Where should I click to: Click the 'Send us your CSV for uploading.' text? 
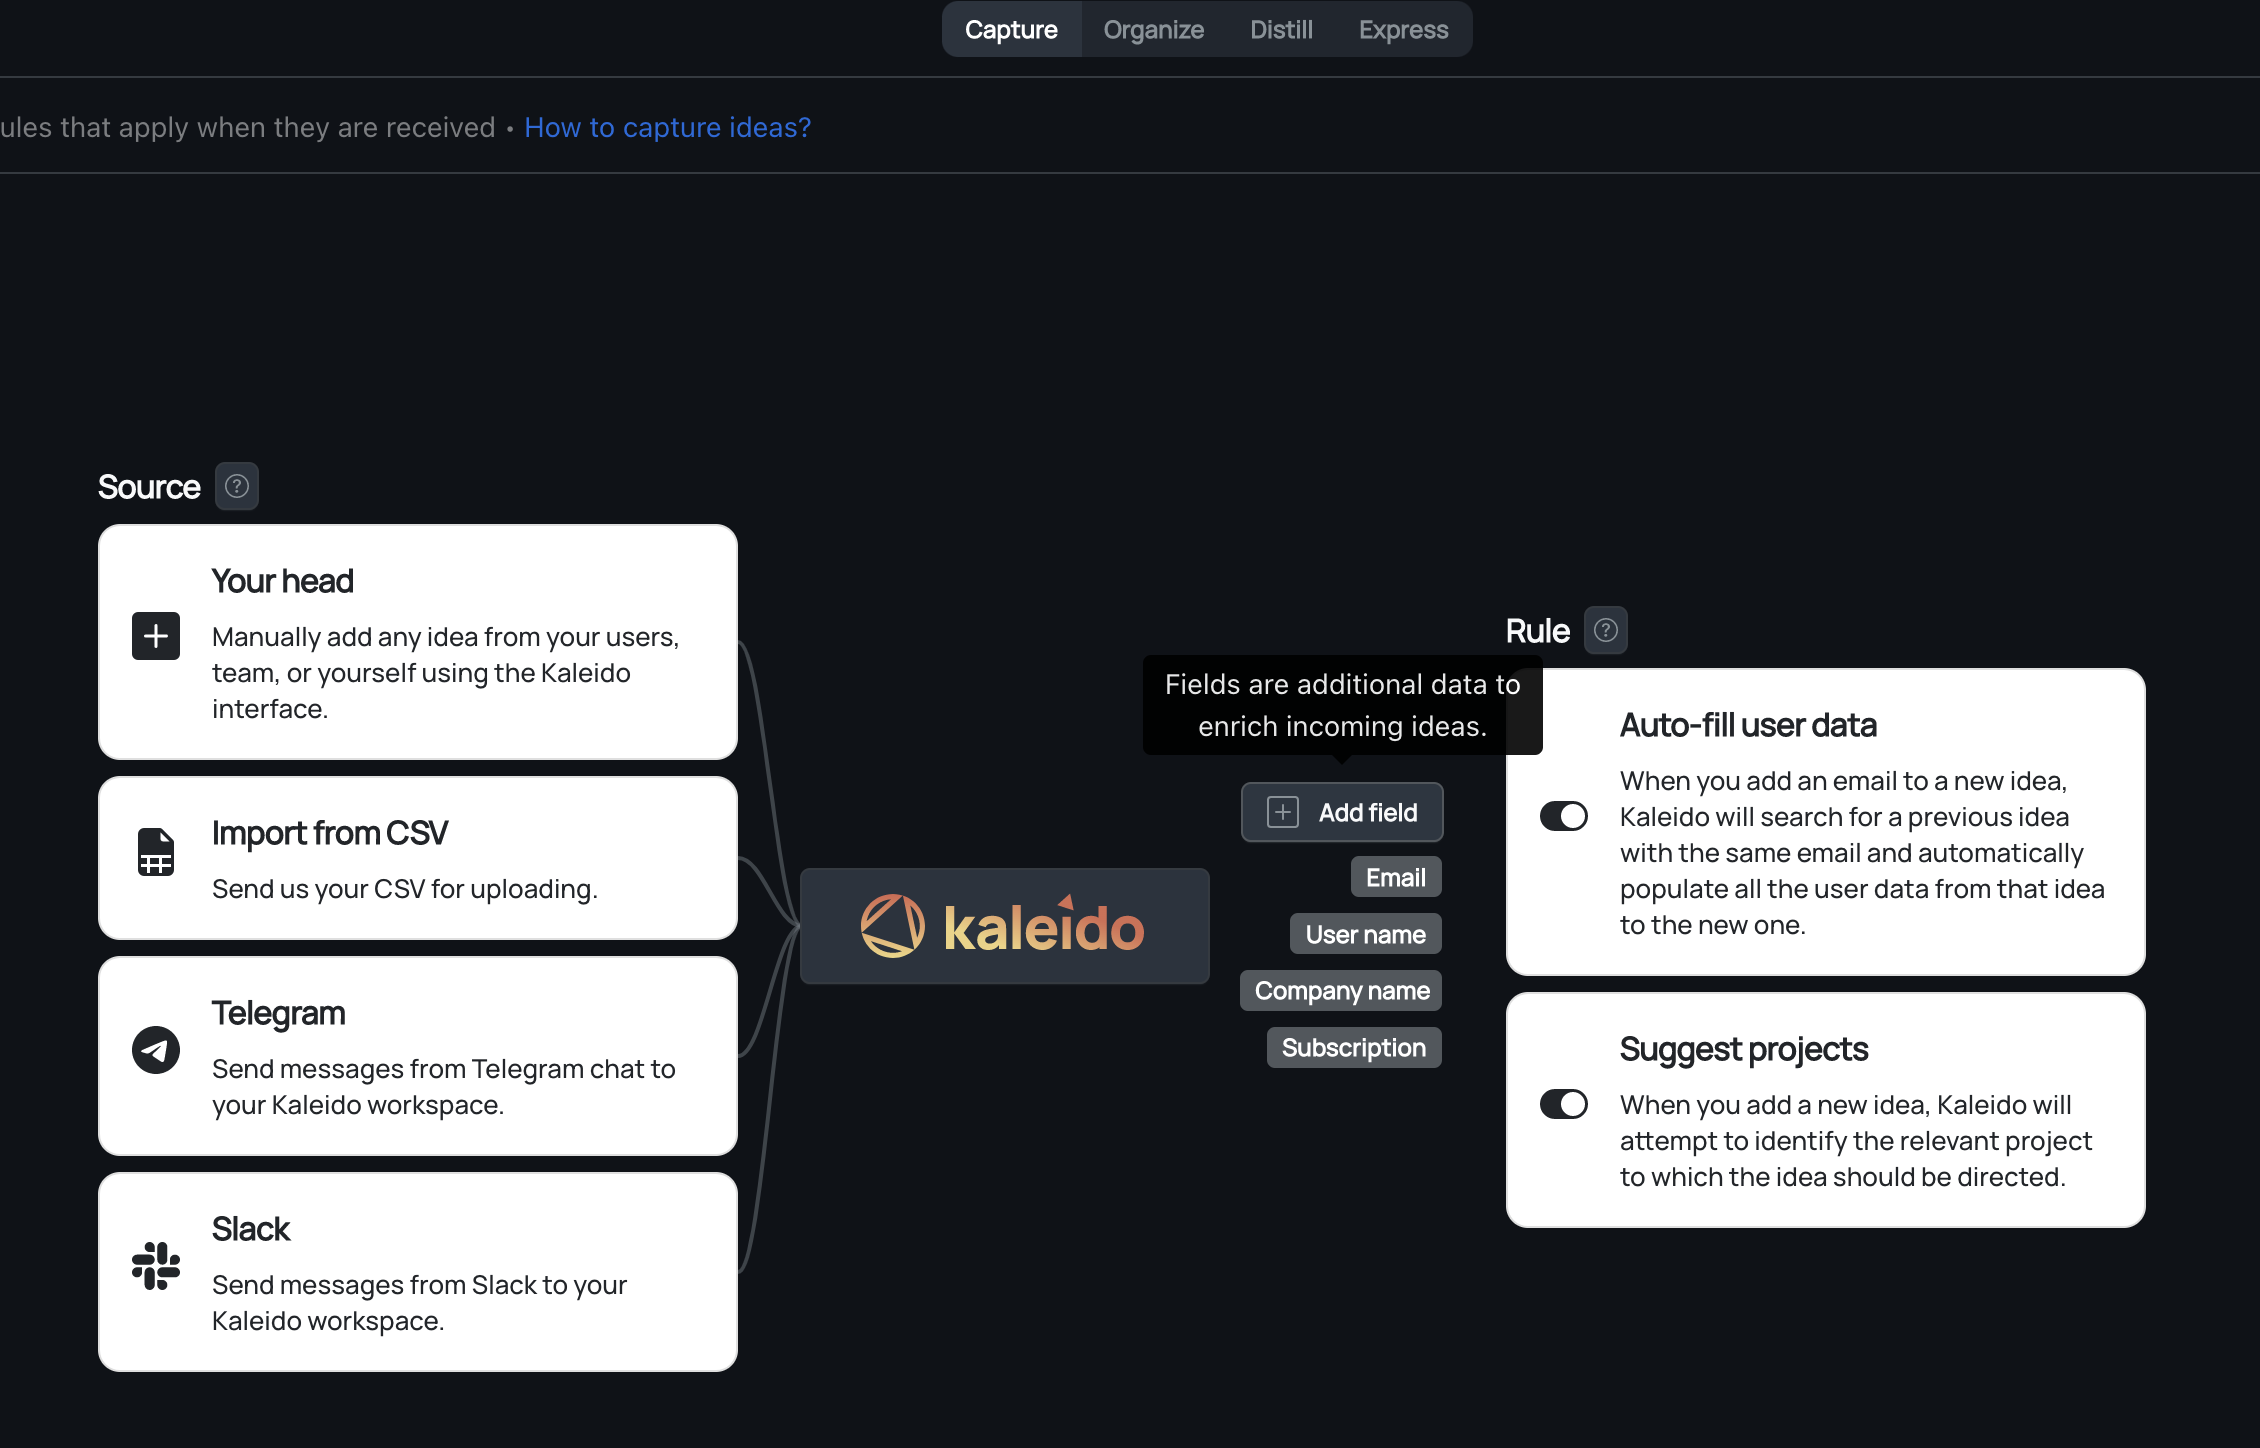point(405,889)
